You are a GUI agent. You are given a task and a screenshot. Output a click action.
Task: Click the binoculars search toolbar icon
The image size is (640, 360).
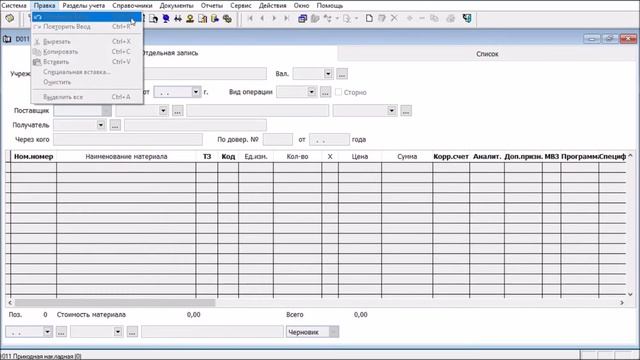[178, 18]
